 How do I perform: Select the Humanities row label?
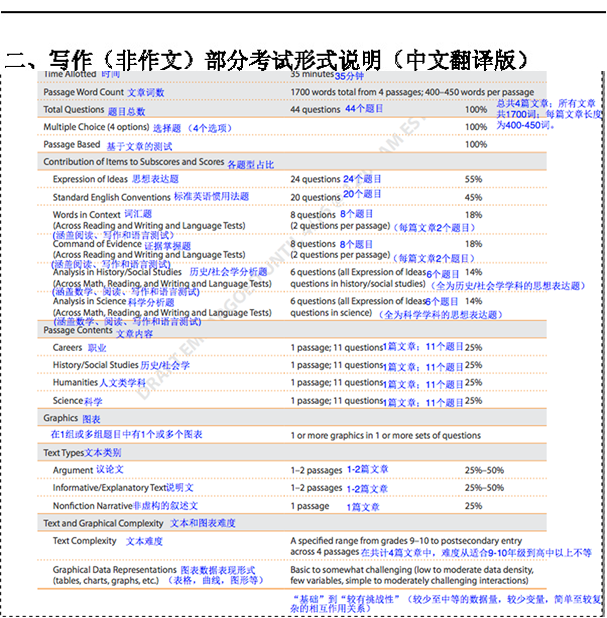point(75,383)
